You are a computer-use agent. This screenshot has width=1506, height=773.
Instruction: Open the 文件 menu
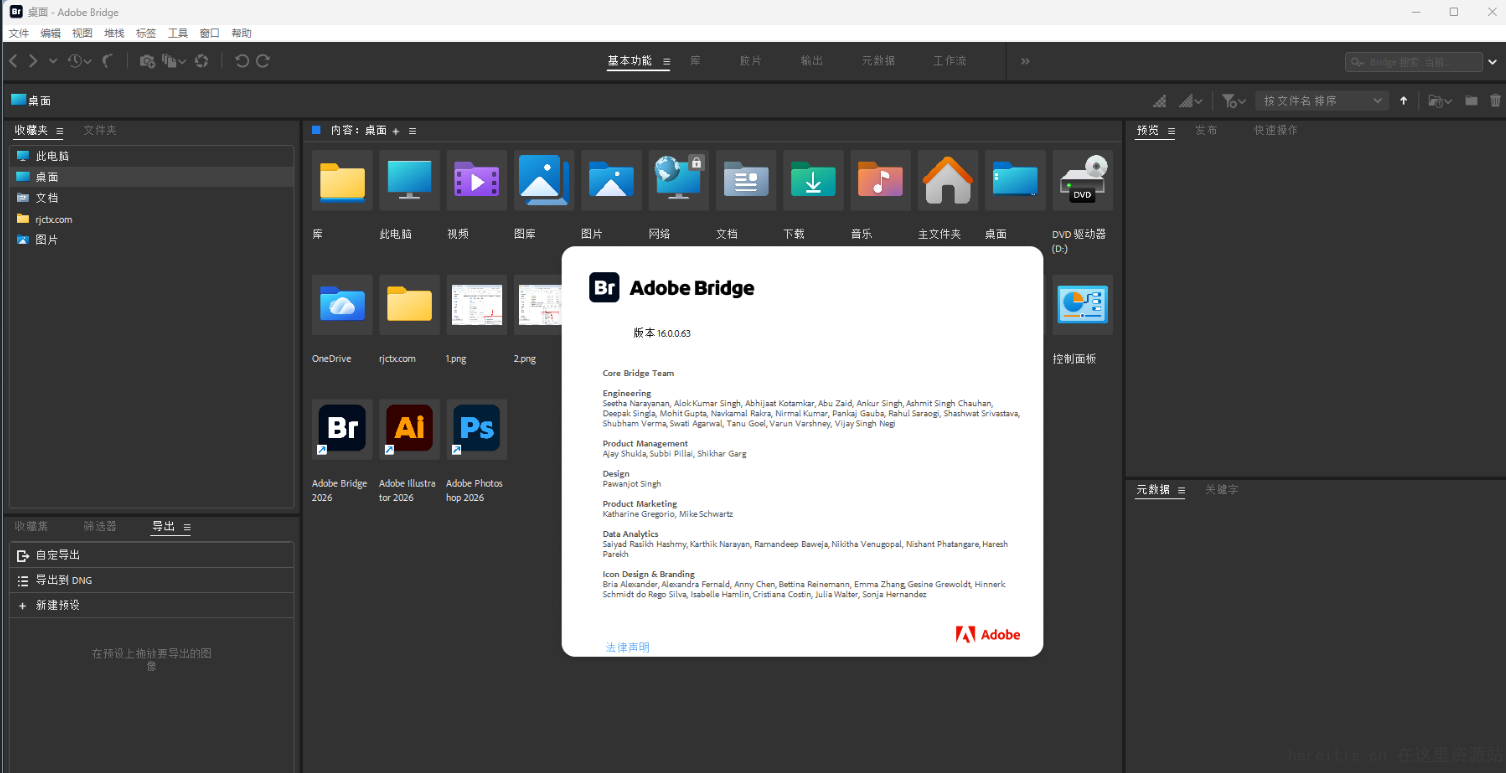point(19,34)
